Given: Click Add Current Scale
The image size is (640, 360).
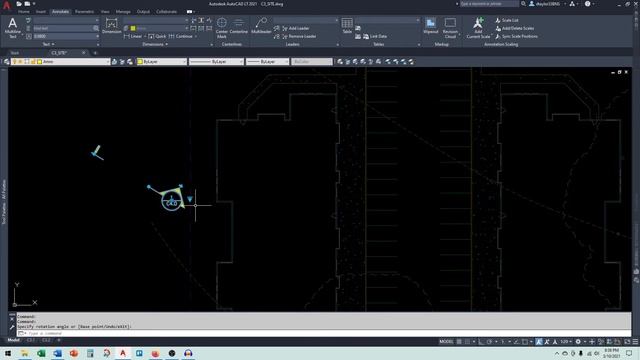Looking at the screenshot, I should (478, 28).
